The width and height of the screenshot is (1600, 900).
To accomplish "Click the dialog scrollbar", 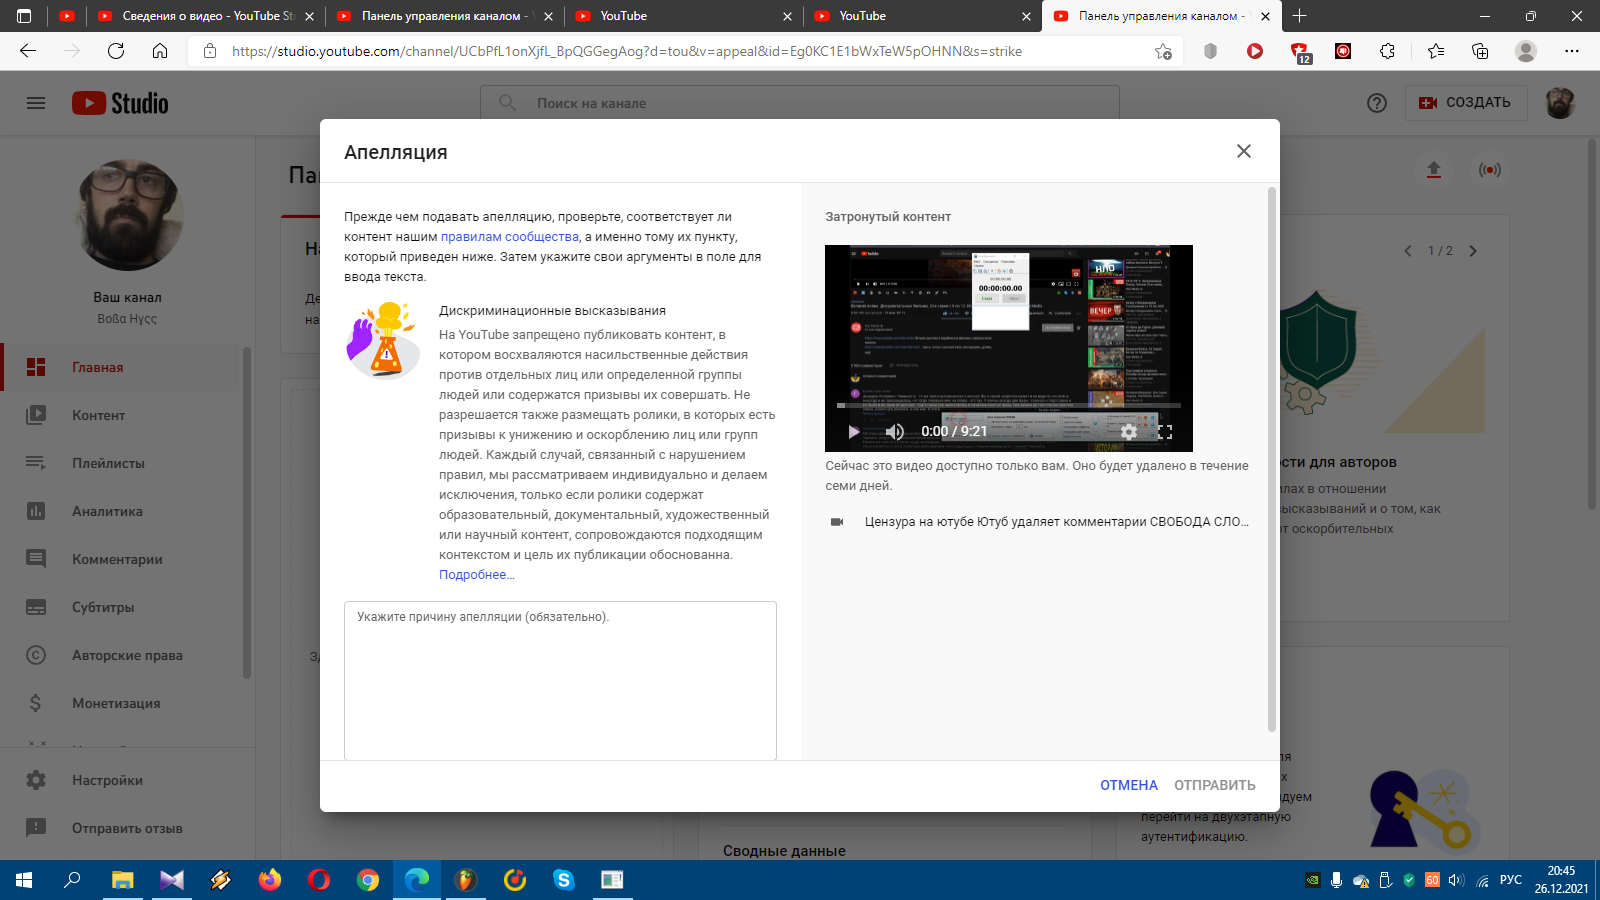I will 1272,460.
